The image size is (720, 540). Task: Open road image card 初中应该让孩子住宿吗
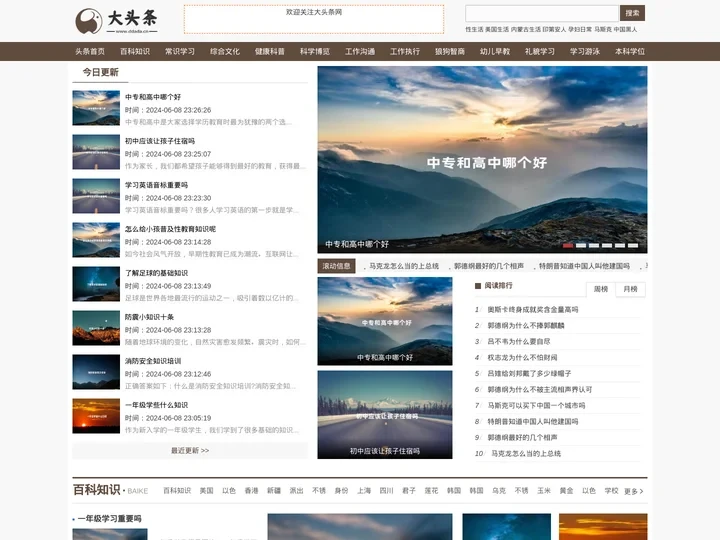385,415
